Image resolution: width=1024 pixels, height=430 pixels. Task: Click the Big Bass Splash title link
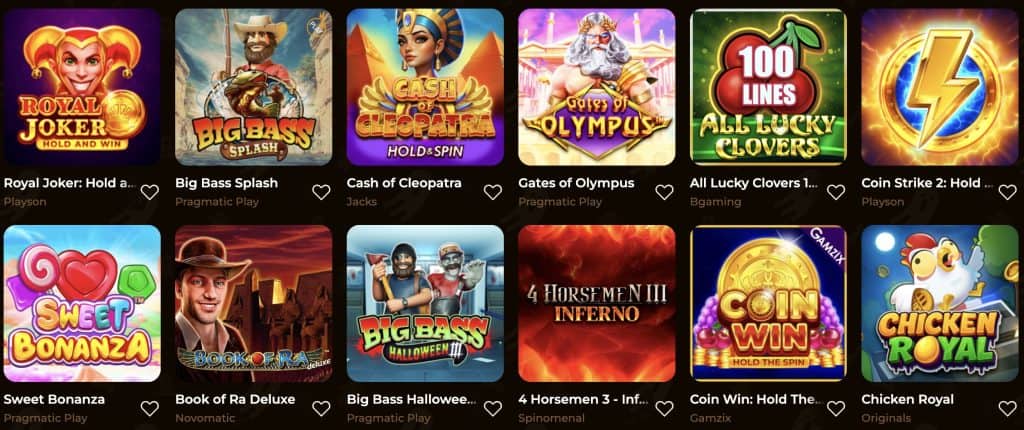coord(227,183)
